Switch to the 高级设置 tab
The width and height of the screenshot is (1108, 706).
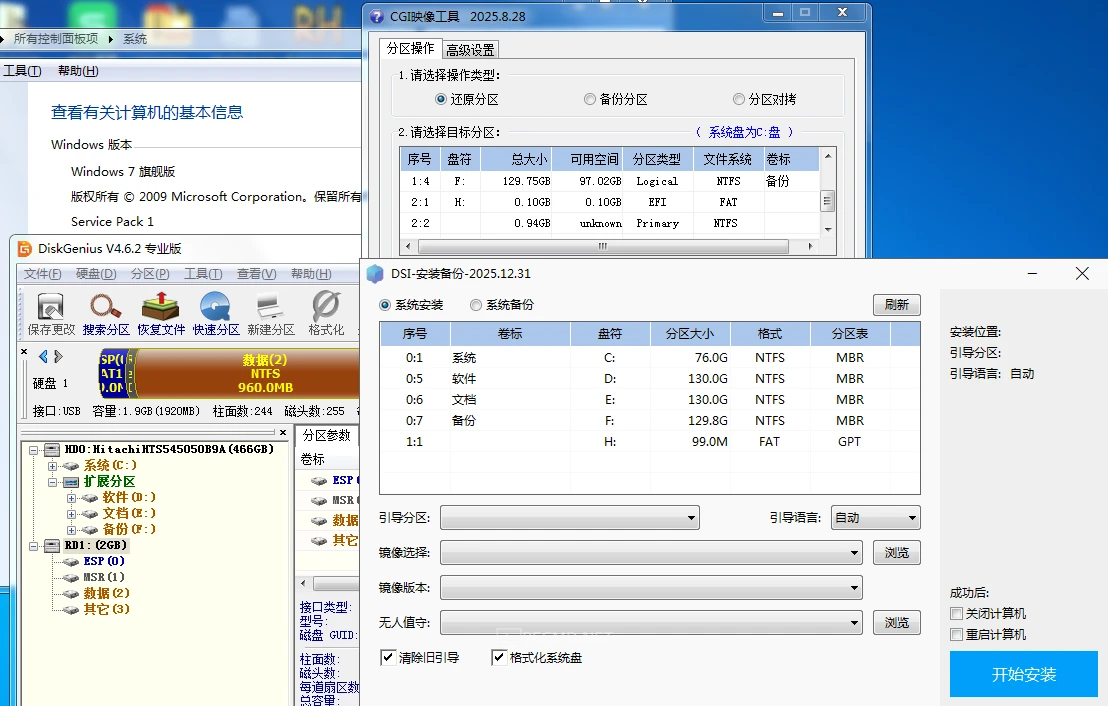[x=471, y=48]
